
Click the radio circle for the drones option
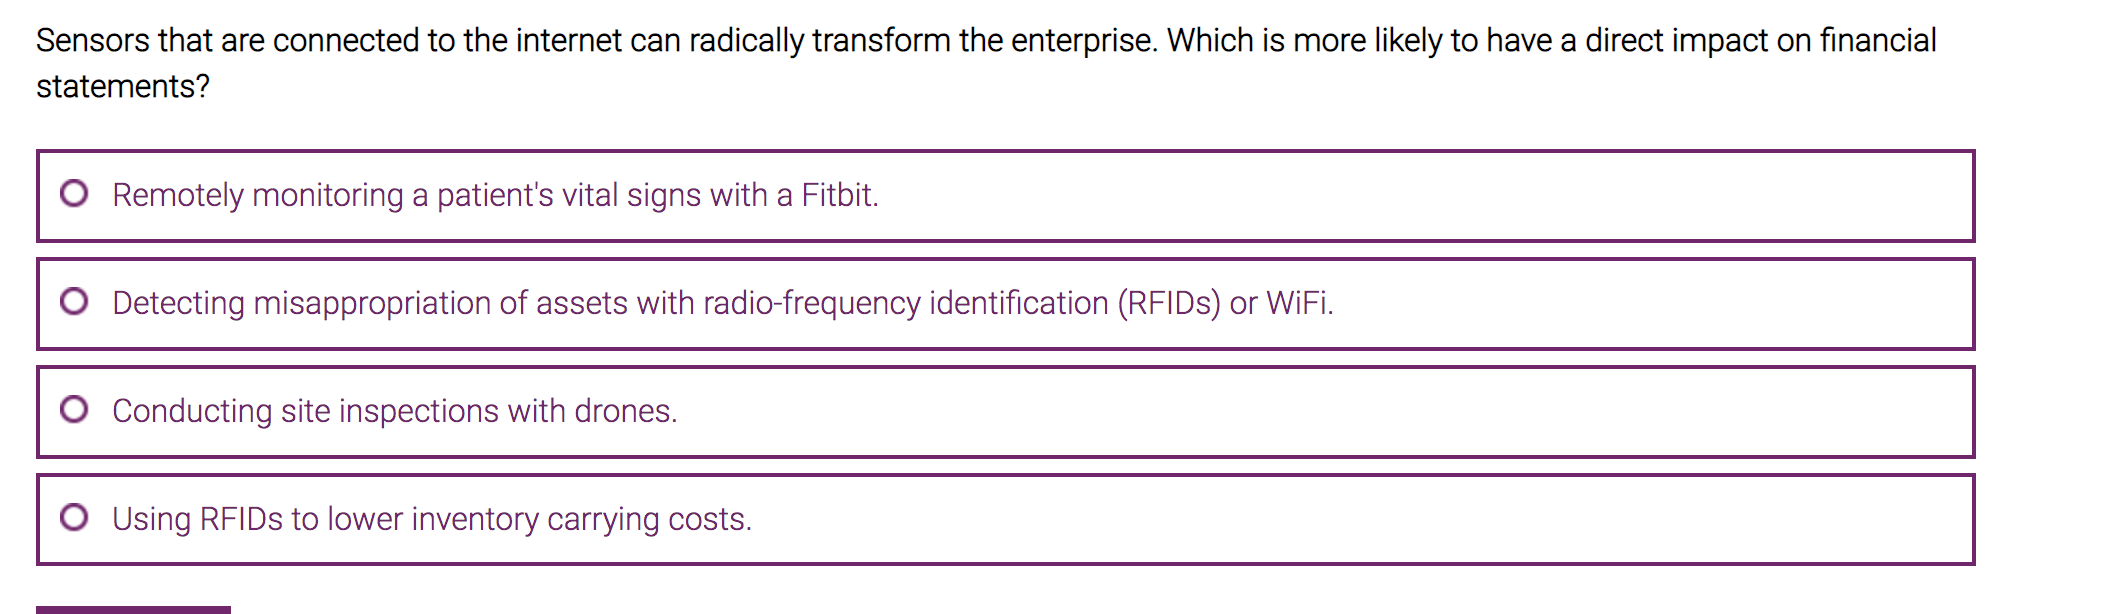pos(75,407)
